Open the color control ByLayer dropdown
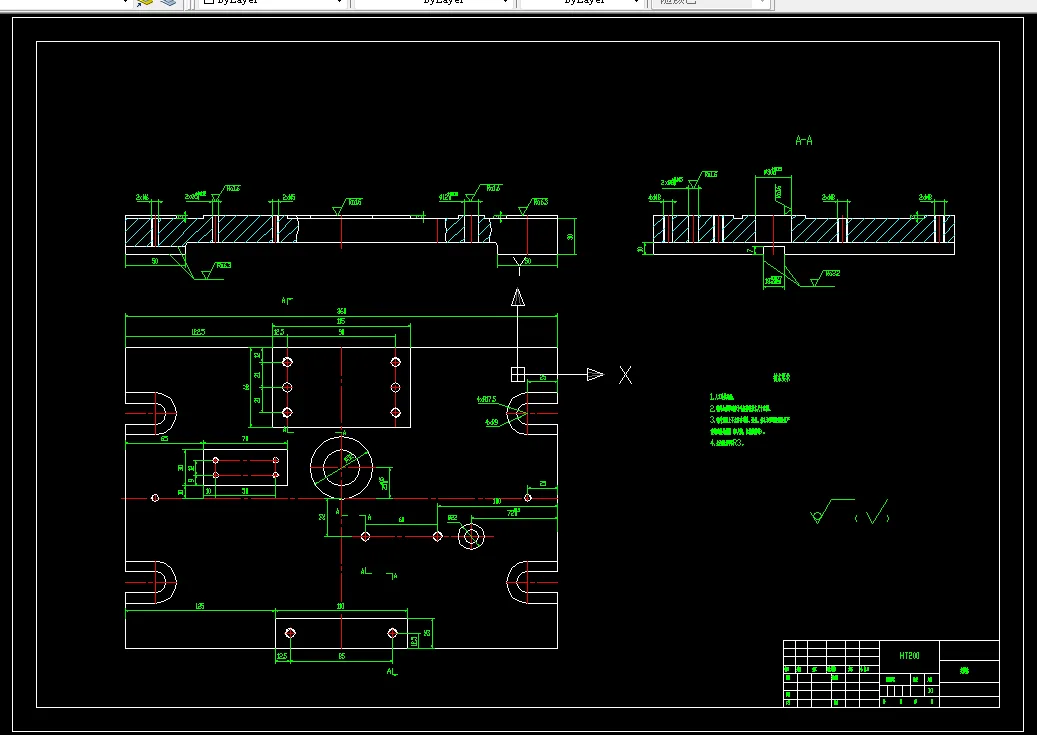 pyautogui.click(x=272, y=3)
